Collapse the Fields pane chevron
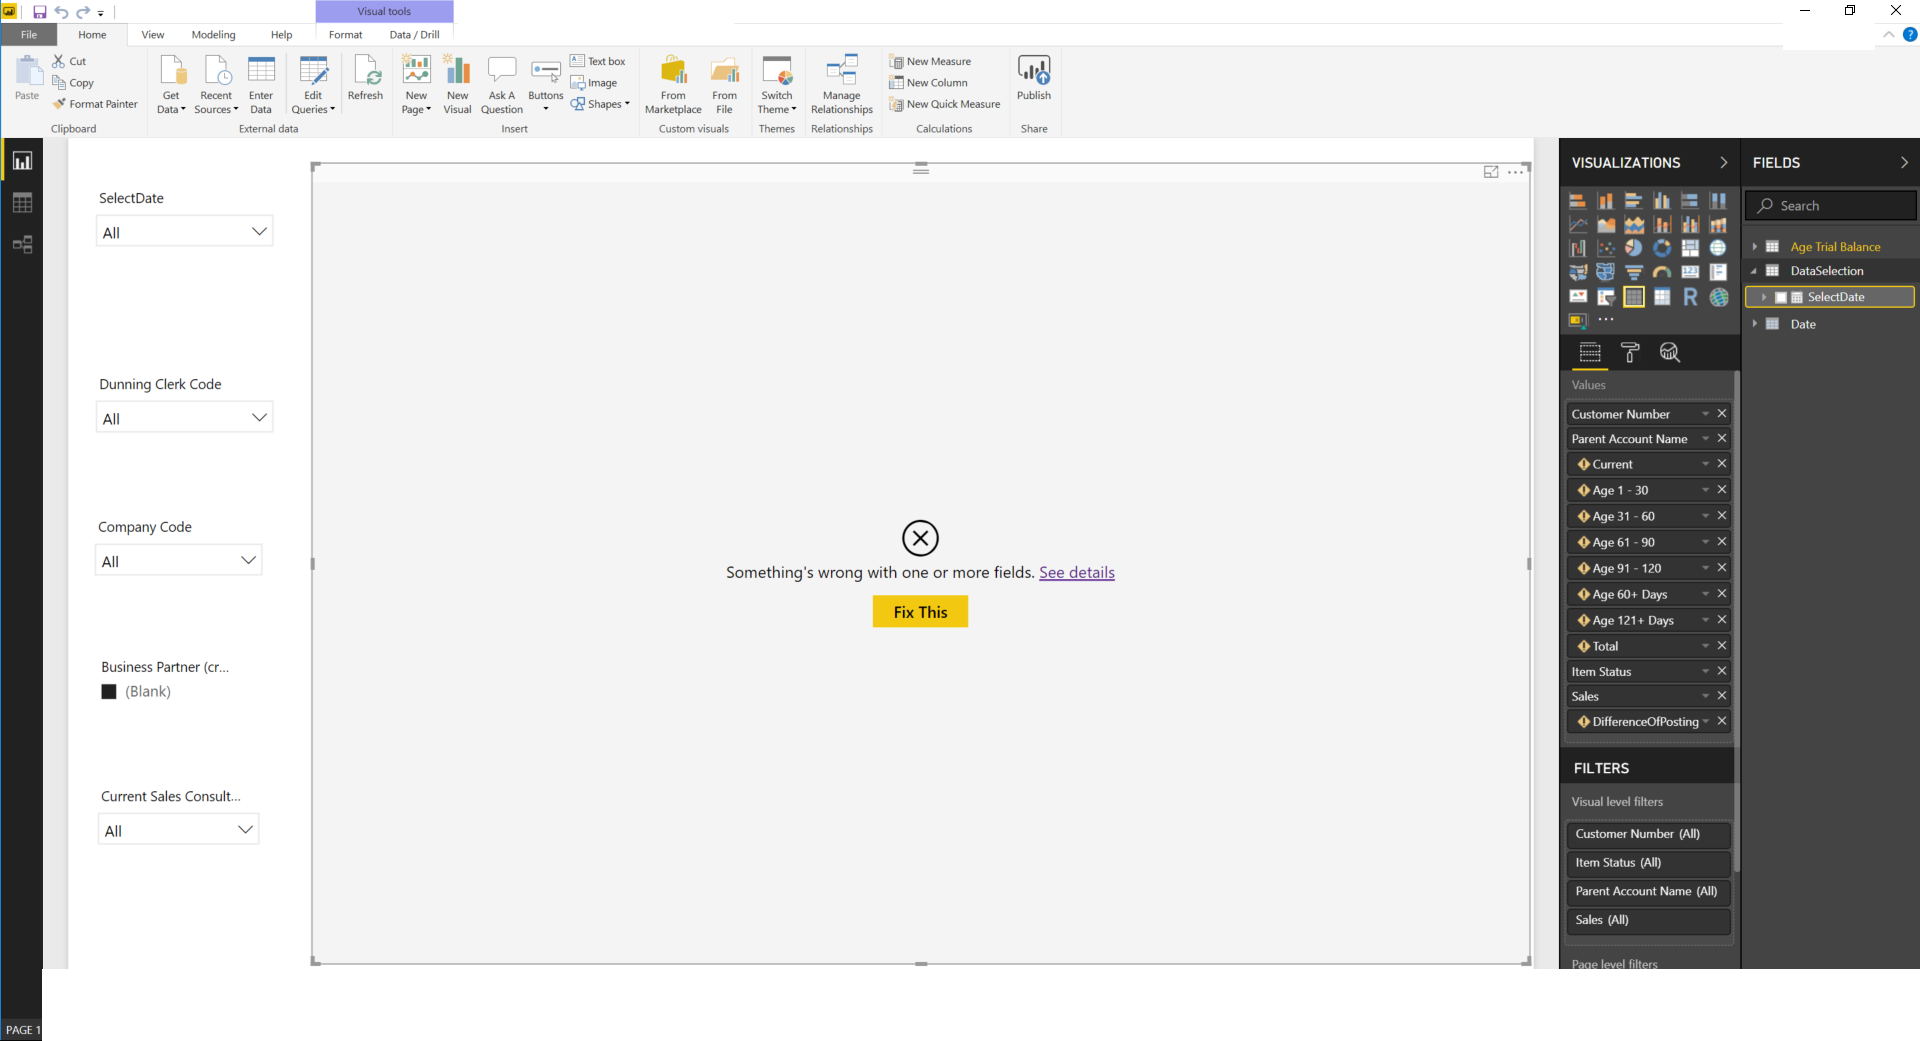 1904,163
